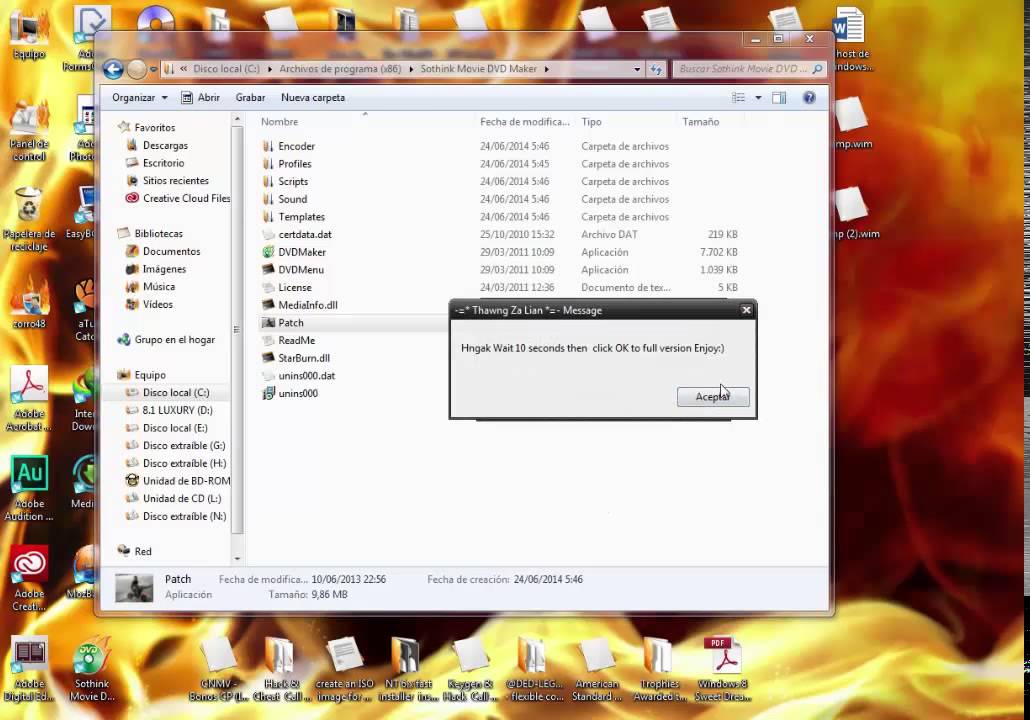Close the Thawng Za Lian message dialog
Image resolution: width=1030 pixels, height=720 pixels.
746,310
